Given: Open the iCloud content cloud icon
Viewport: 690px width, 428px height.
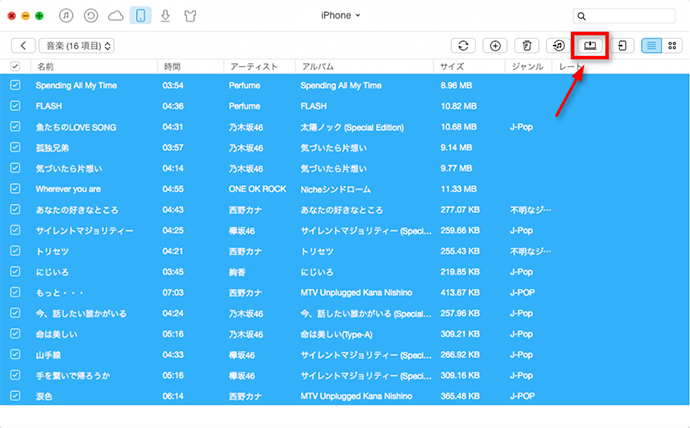Looking at the screenshot, I should pos(116,16).
